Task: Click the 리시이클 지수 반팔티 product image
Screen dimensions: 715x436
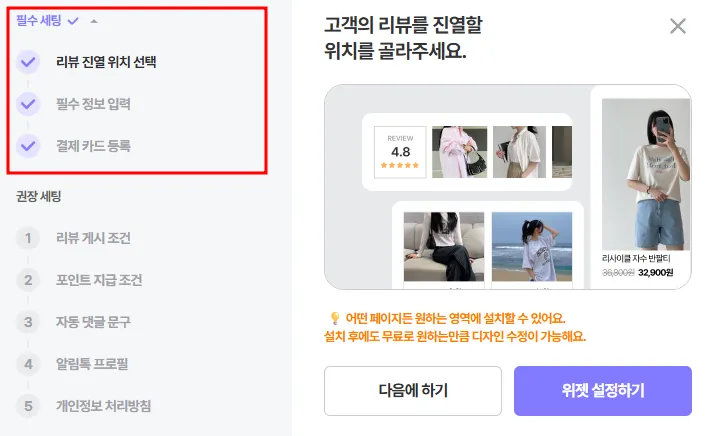Action: (x=646, y=174)
